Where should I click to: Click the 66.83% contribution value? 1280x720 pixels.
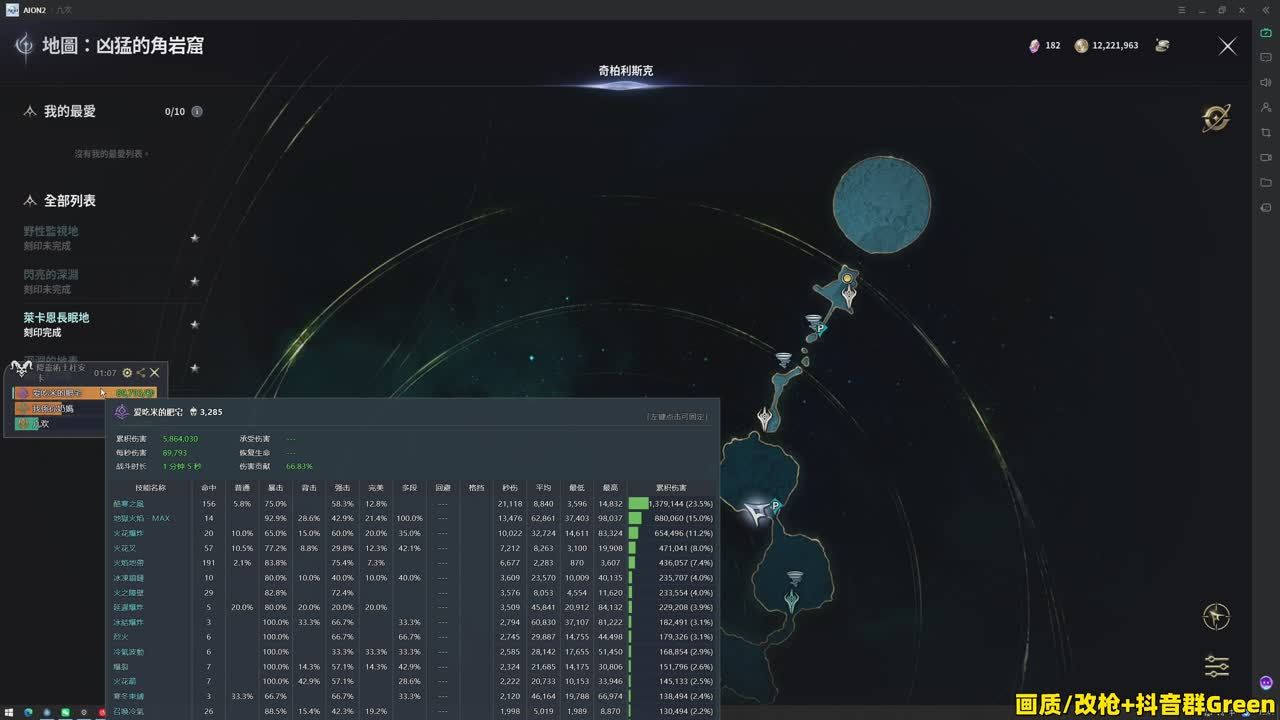(x=299, y=467)
